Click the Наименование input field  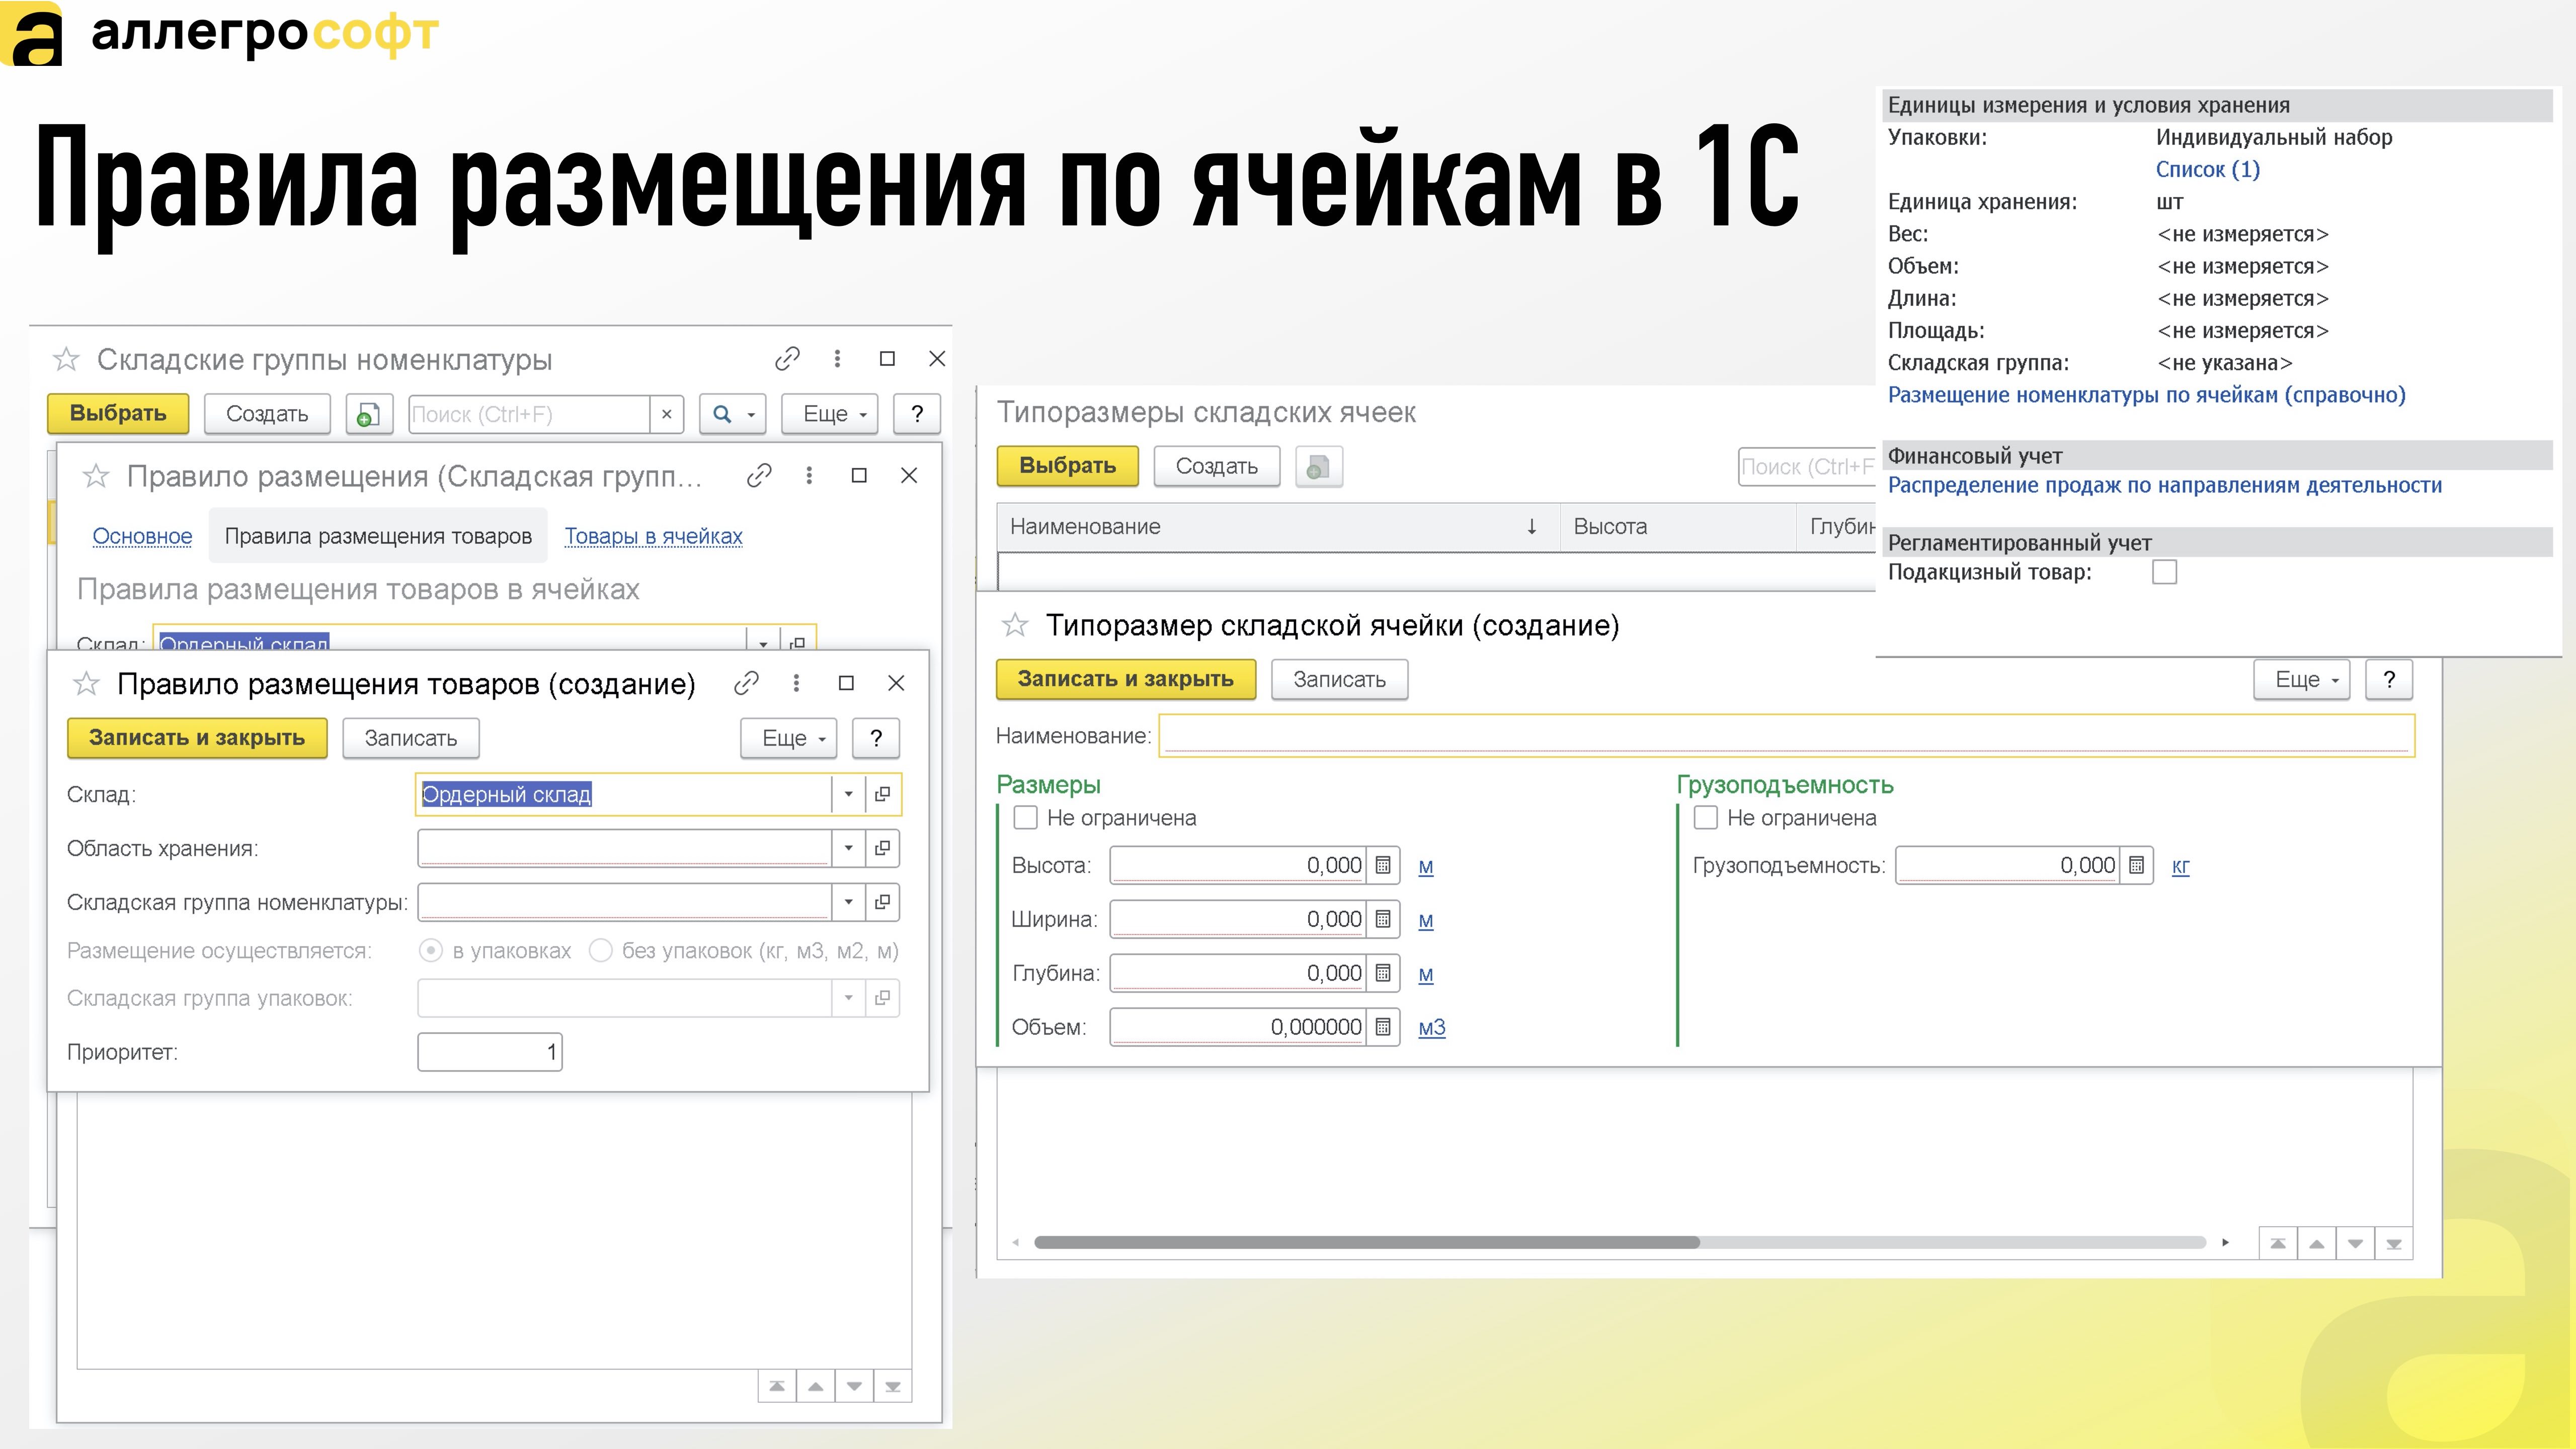tap(1786, 736)
